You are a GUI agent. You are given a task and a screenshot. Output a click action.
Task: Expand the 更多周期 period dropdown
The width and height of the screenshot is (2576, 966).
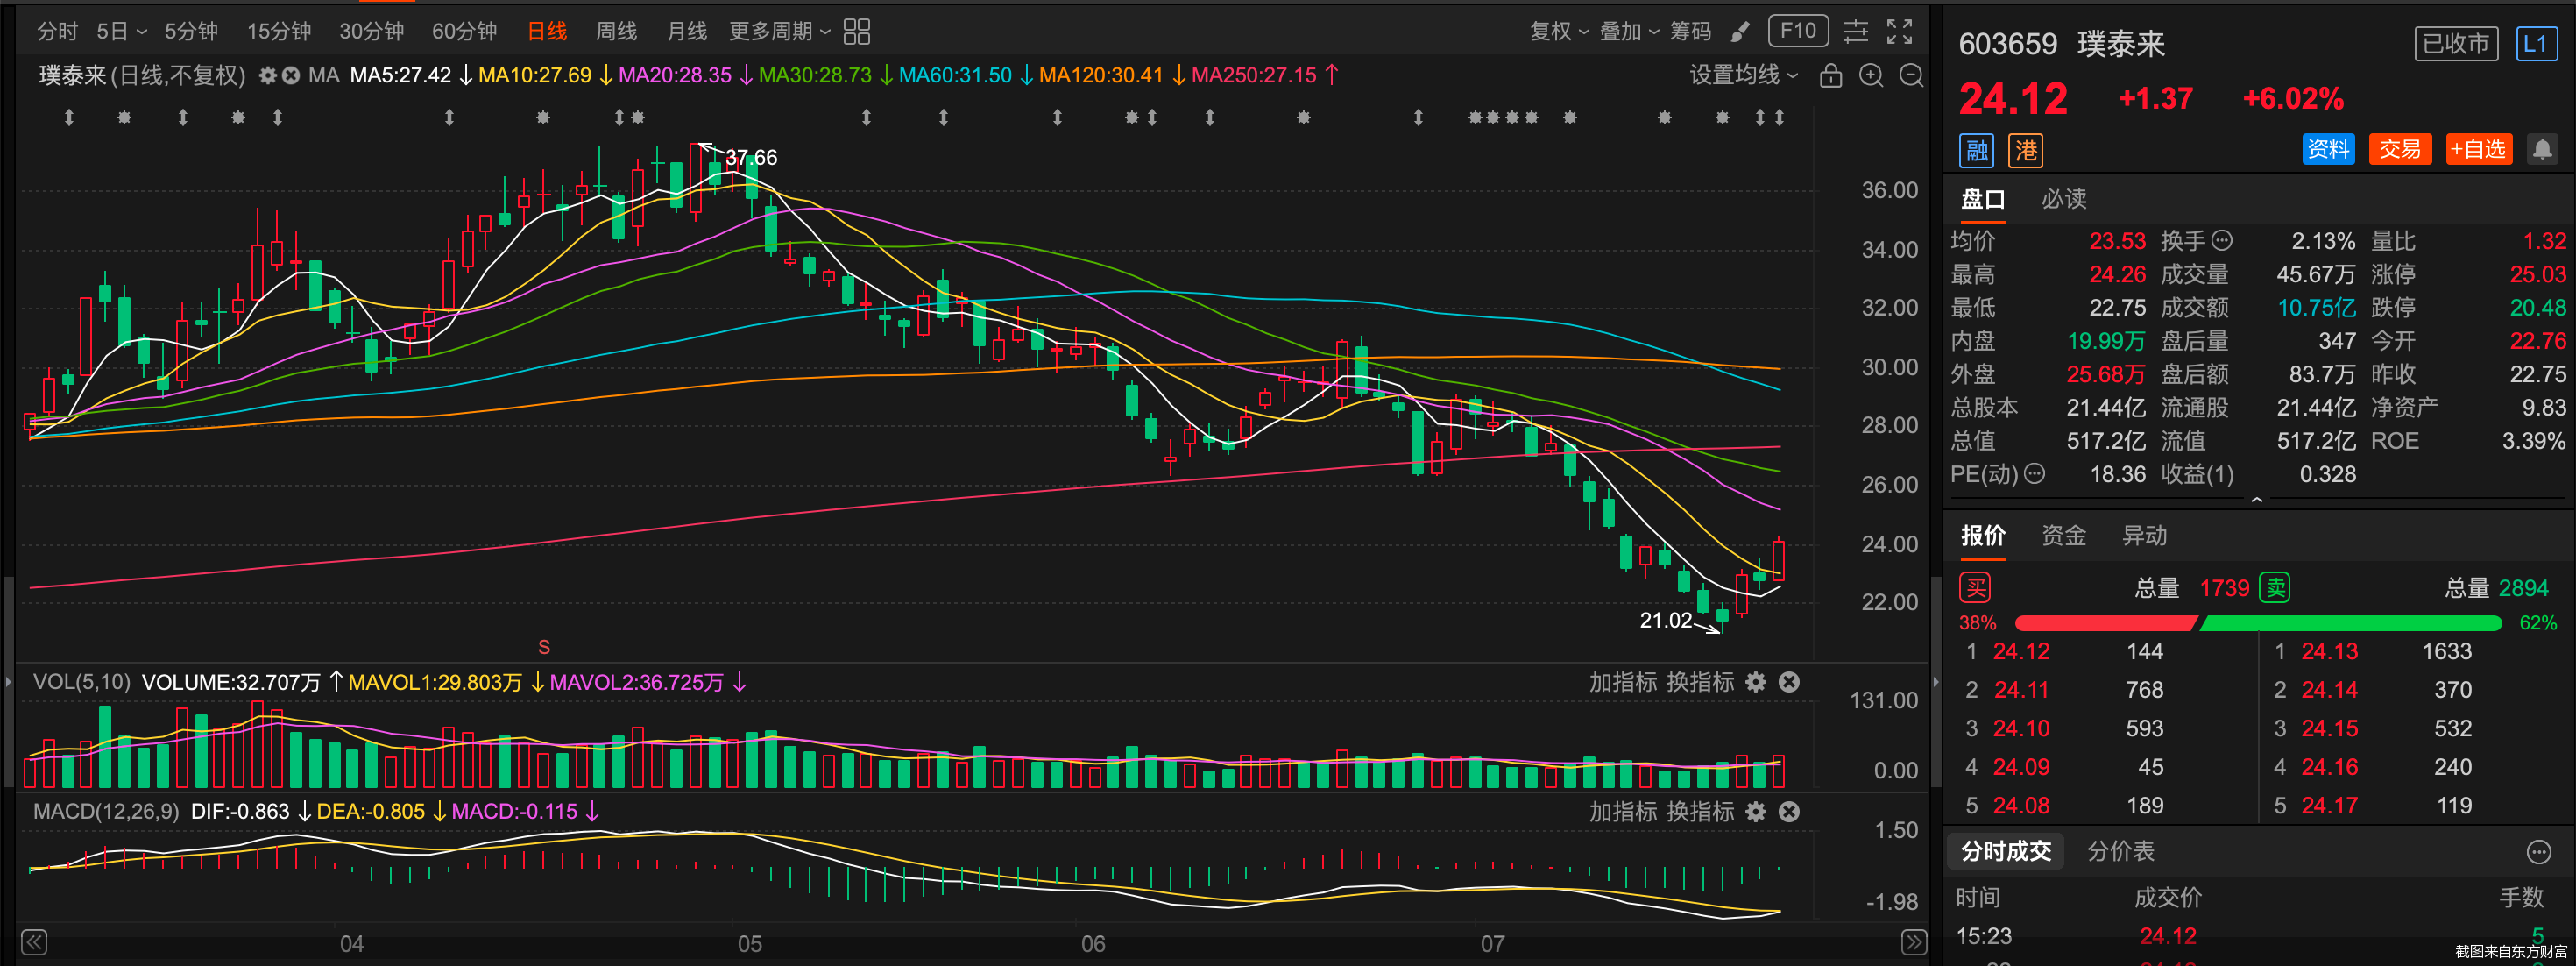[779, 32]
